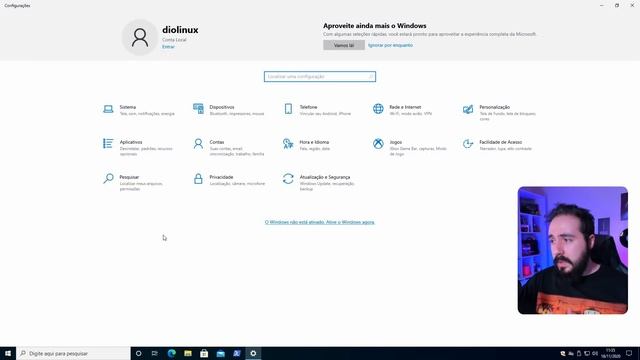Open the Mail app from the taskbar
Screen dimensions: 640x360
[x=220, y=353]
